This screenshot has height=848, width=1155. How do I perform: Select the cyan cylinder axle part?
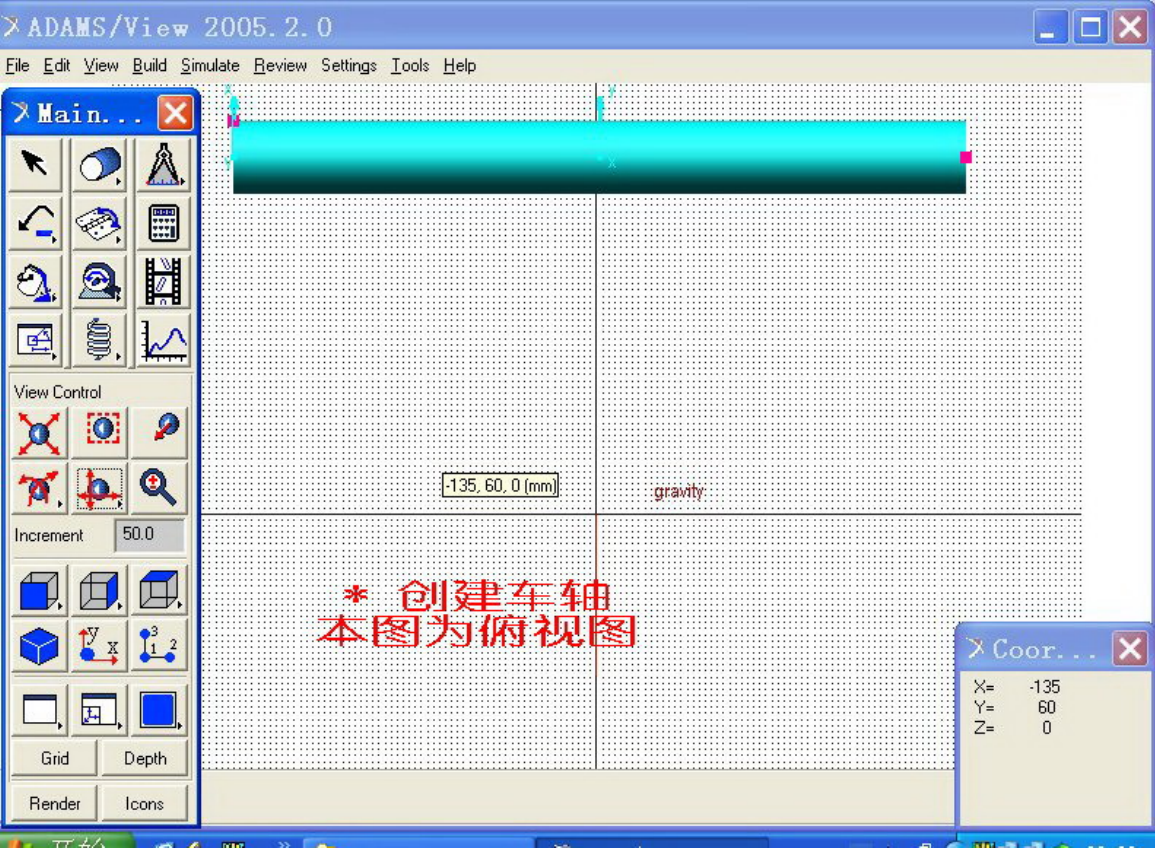[599, 158]
